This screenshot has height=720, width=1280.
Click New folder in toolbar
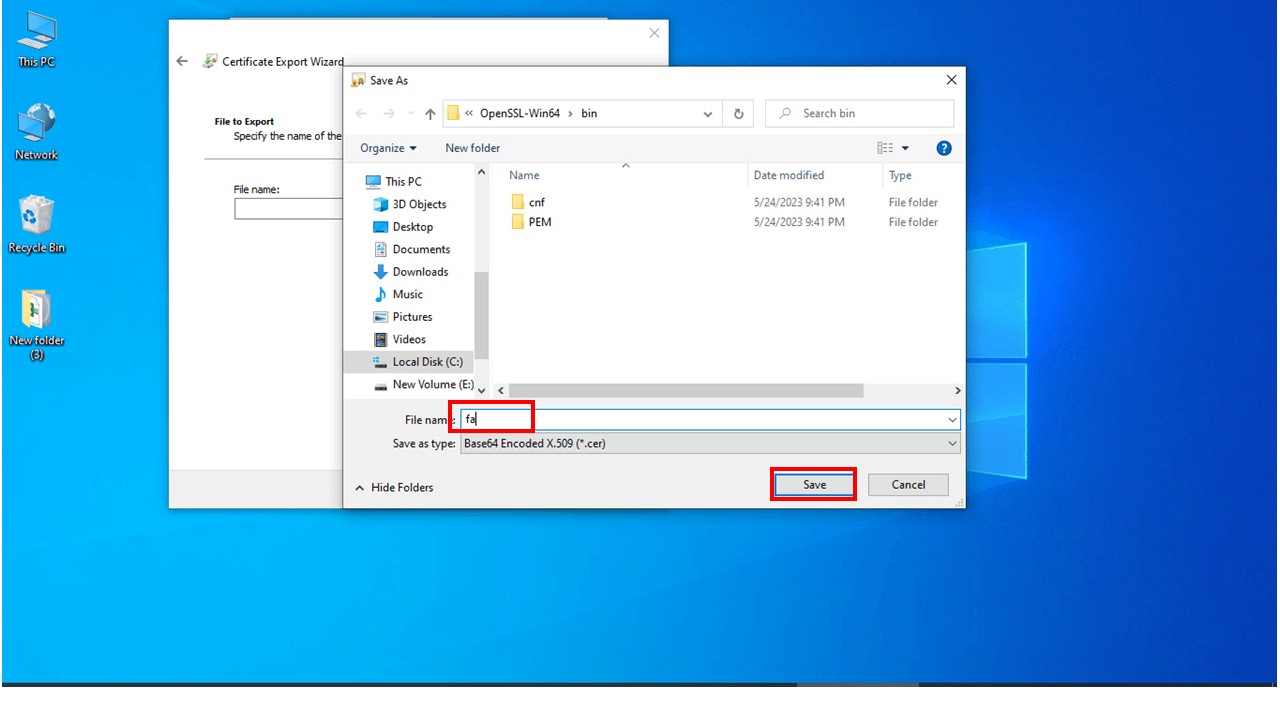(x=472, y=148)
